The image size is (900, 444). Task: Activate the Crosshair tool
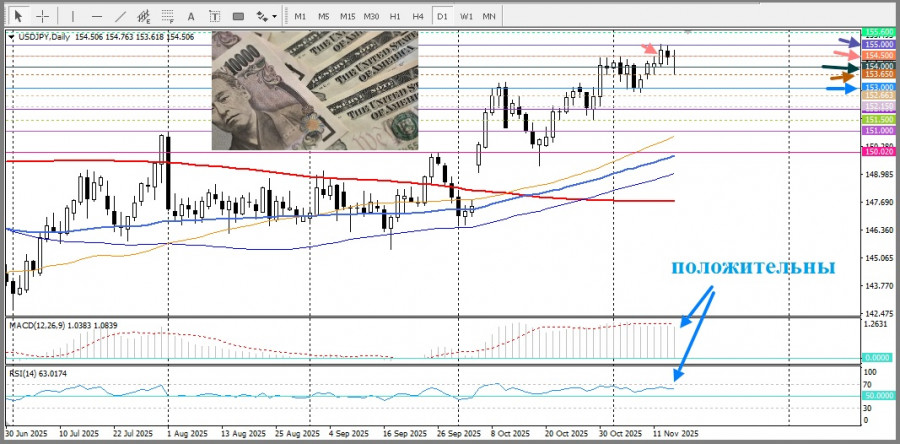click(x=42, y=16)
